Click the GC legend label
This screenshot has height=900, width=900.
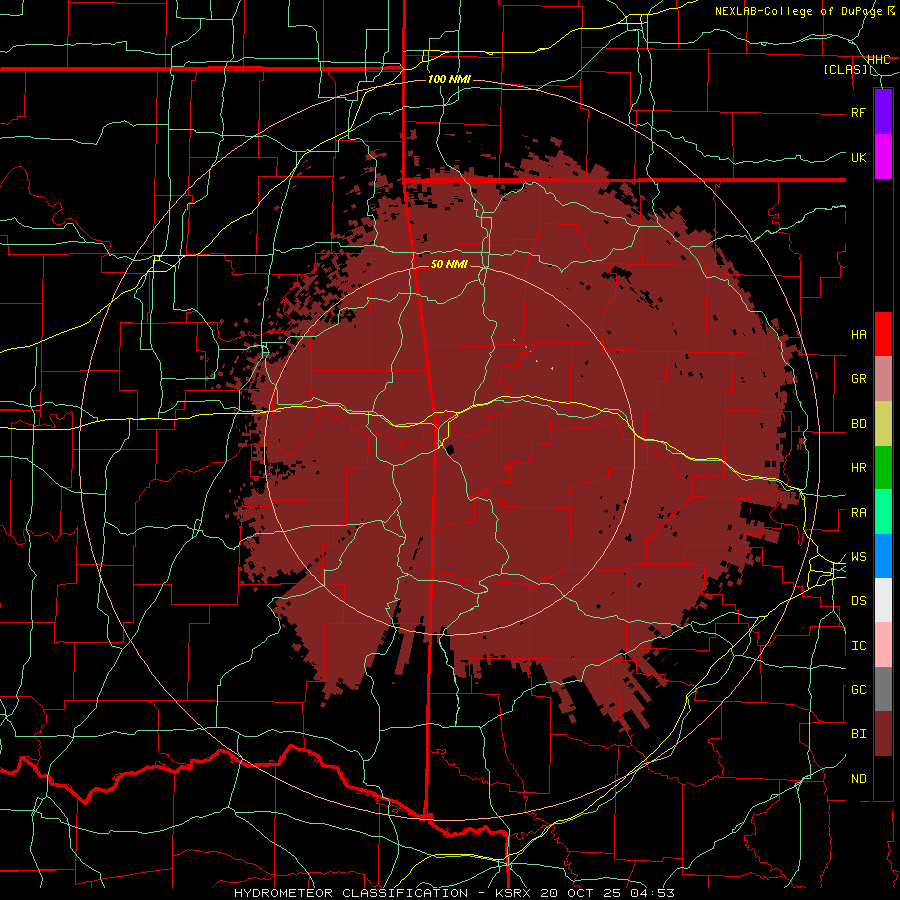pos(859,690)
